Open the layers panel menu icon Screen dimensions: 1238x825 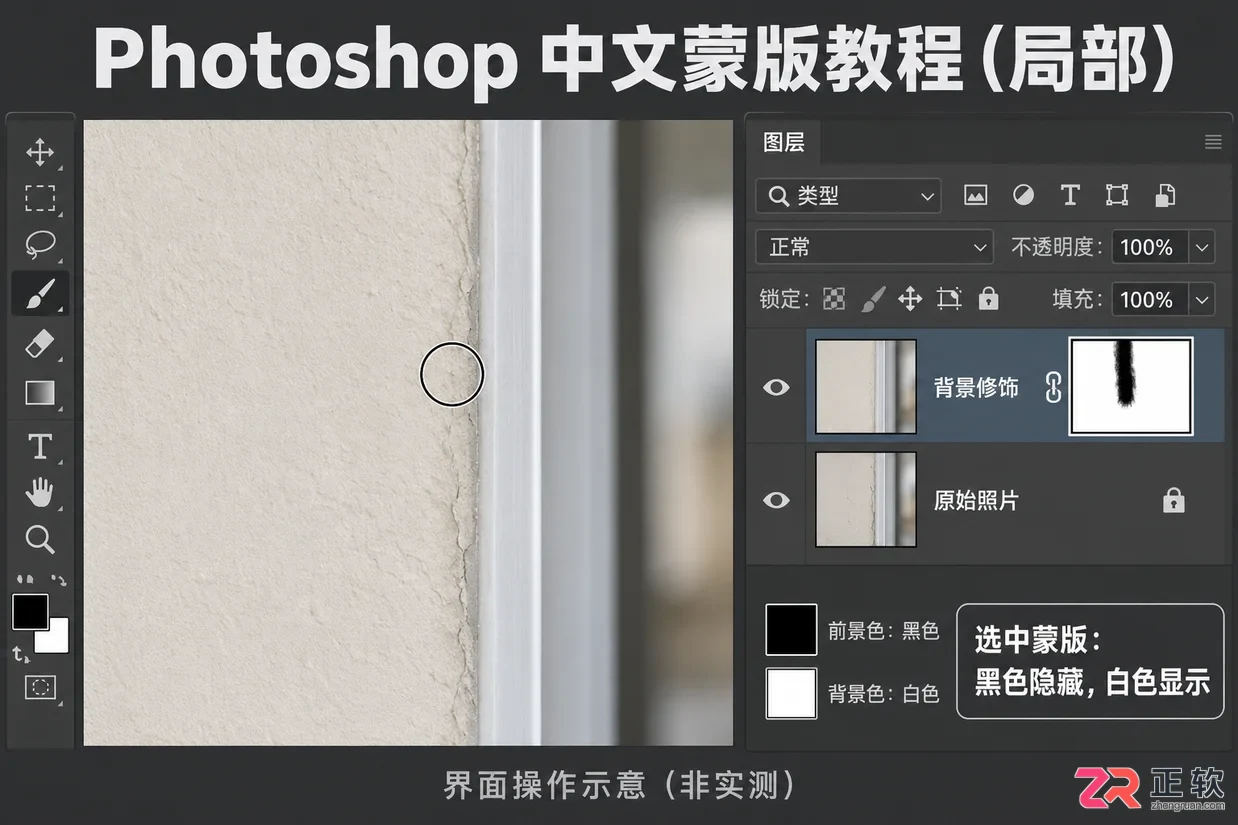tap(1213, 143)
